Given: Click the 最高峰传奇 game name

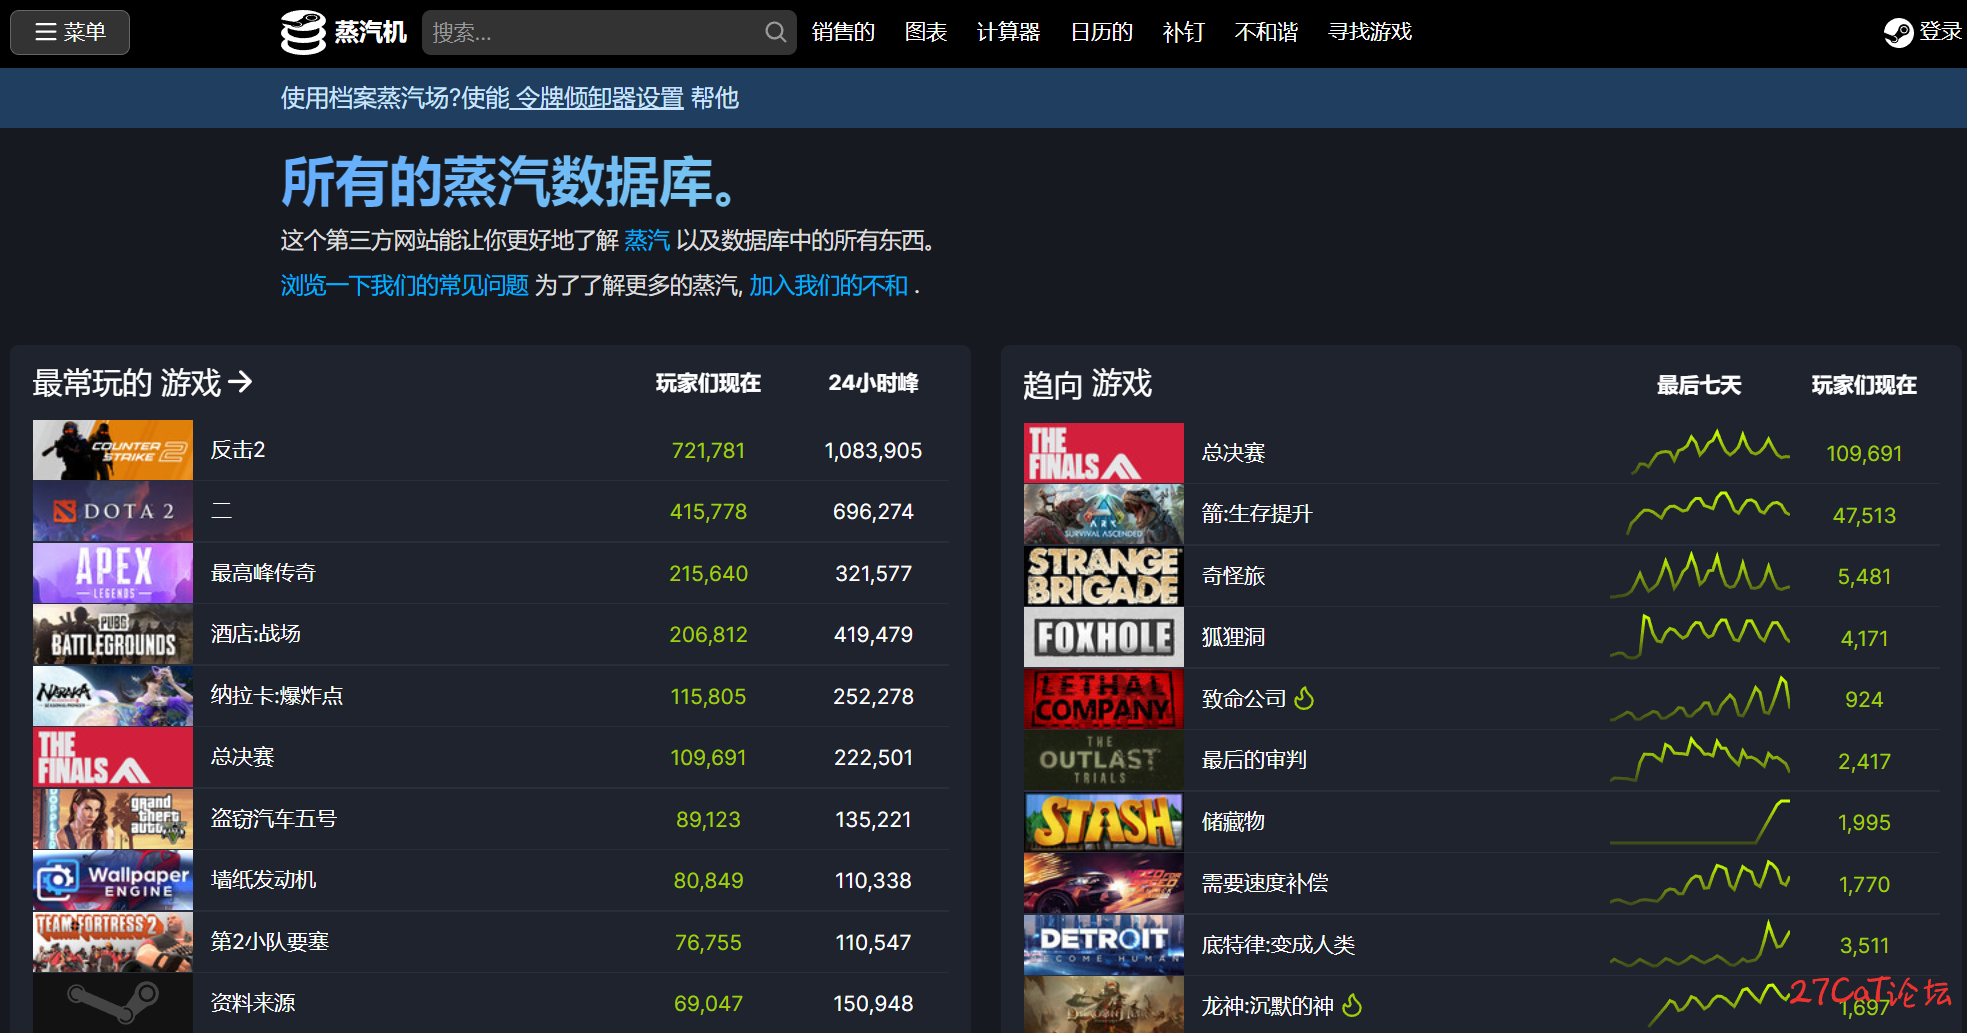Looking at the screenshot, I should (263, 573).
